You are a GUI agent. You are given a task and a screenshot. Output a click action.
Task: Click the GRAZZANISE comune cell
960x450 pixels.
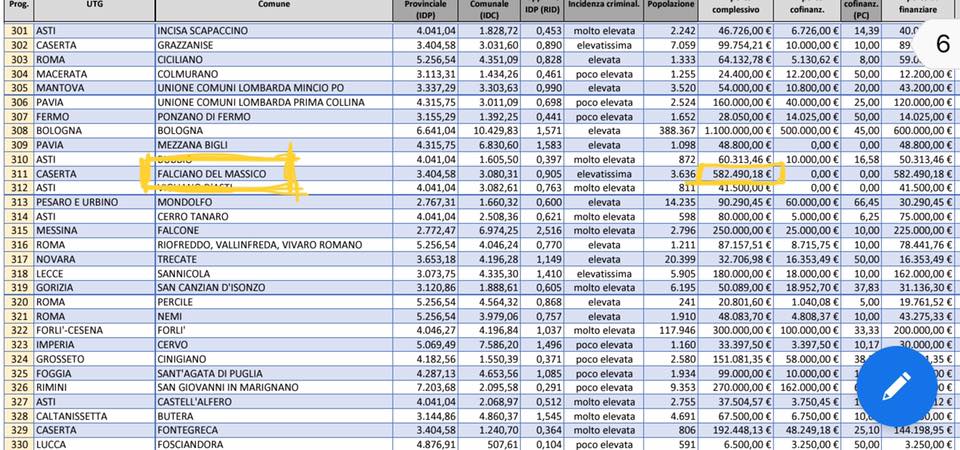[274, 45]
